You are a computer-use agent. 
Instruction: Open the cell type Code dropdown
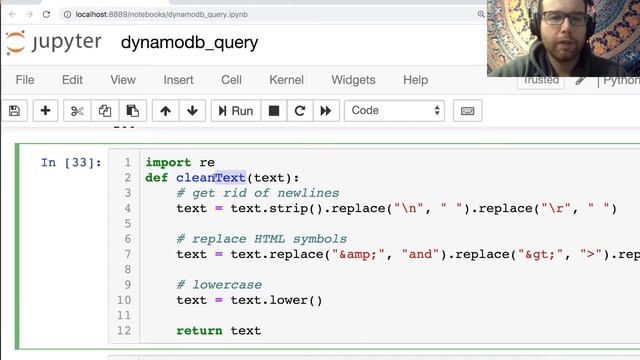point(394,111)
